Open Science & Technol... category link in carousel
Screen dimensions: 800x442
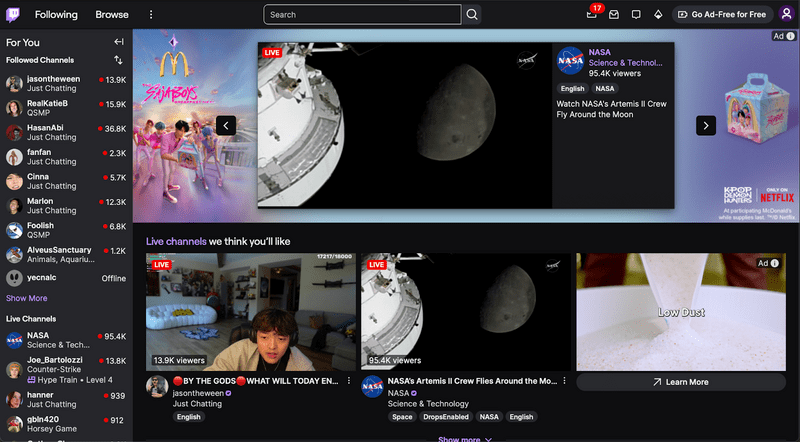coord(626,63)
